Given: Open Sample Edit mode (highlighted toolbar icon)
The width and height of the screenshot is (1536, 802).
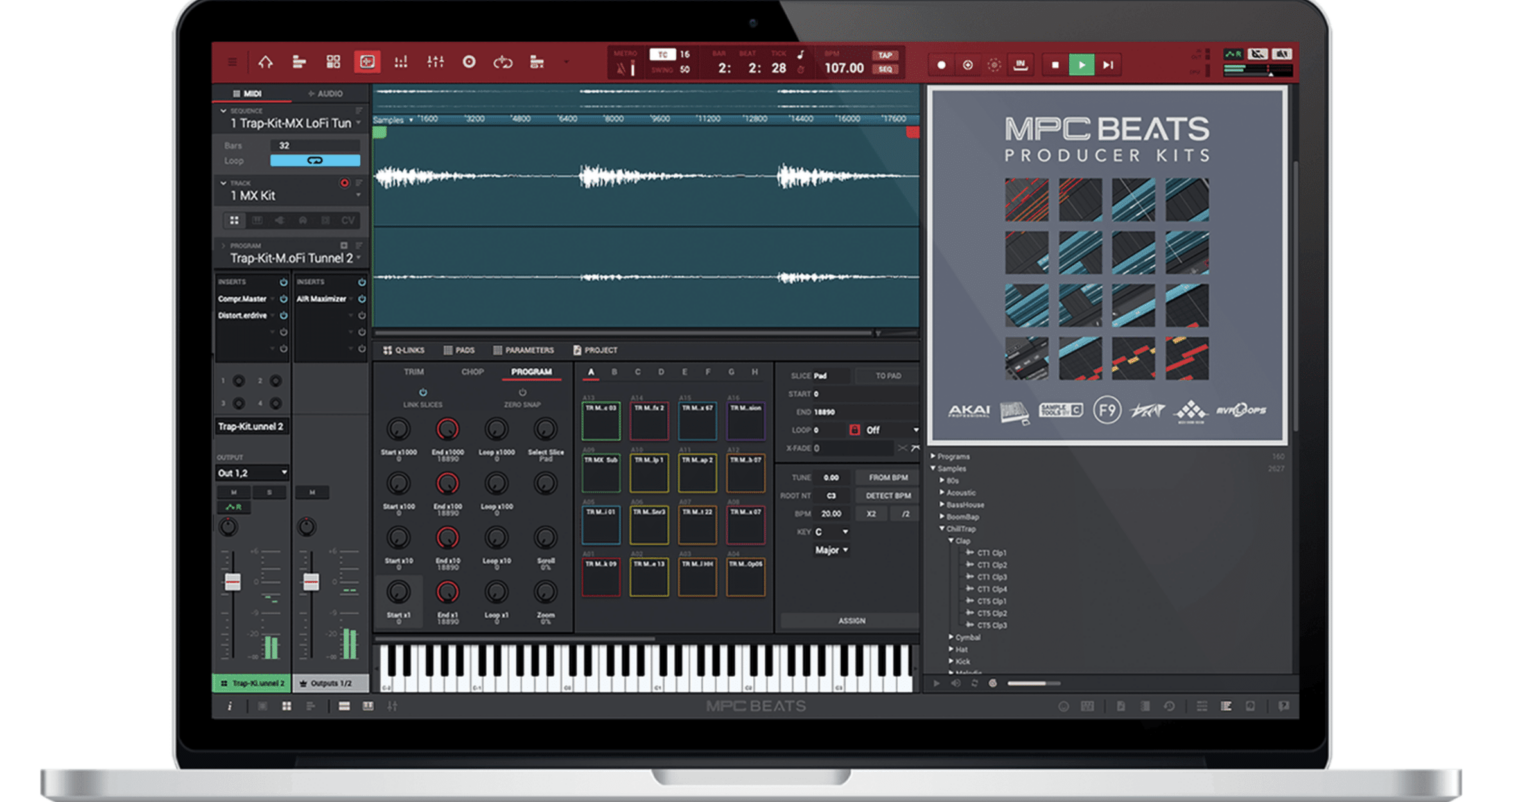Looking at the screenshot, I should (366, 62).
